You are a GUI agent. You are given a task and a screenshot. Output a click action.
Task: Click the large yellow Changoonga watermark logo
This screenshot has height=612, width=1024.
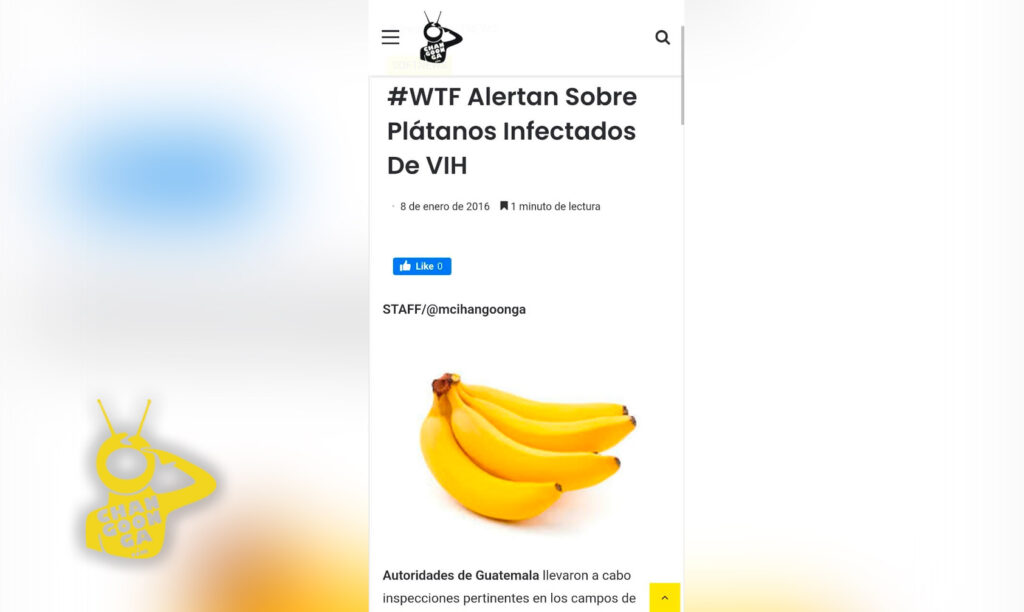(150, 480)
